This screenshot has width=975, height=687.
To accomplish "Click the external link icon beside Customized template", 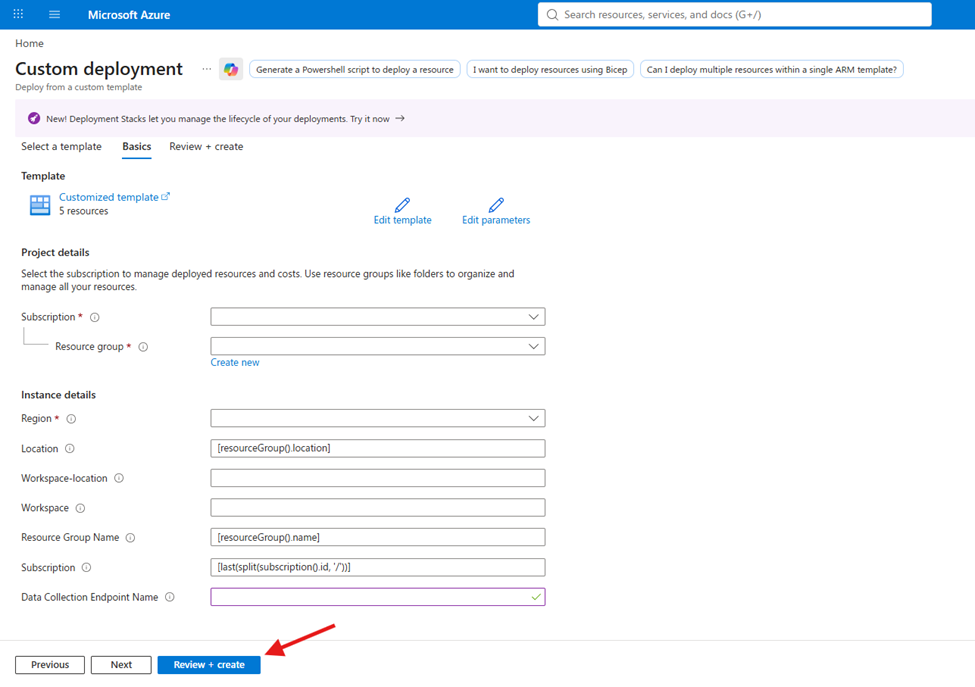I will [x=165, y=196].
